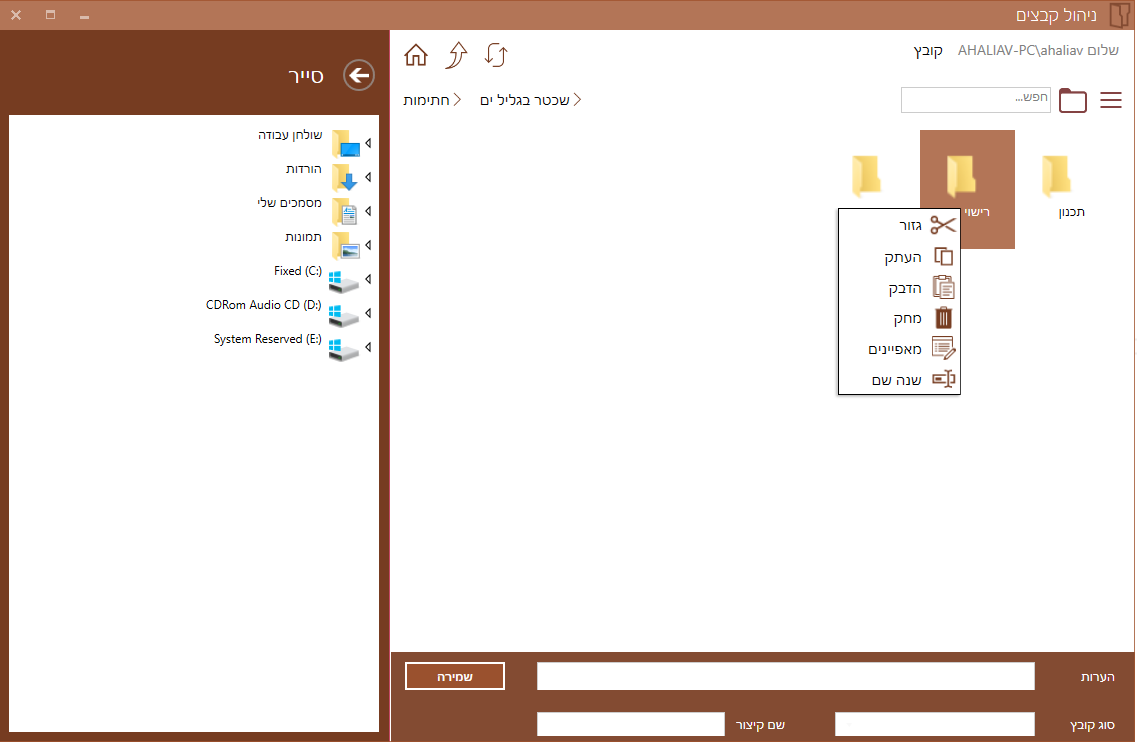The width and height of the screenshot is (1137, 743).
Task: Select the שולחן עבודה desktop folder icon
Action: click(x=346, y=144)
